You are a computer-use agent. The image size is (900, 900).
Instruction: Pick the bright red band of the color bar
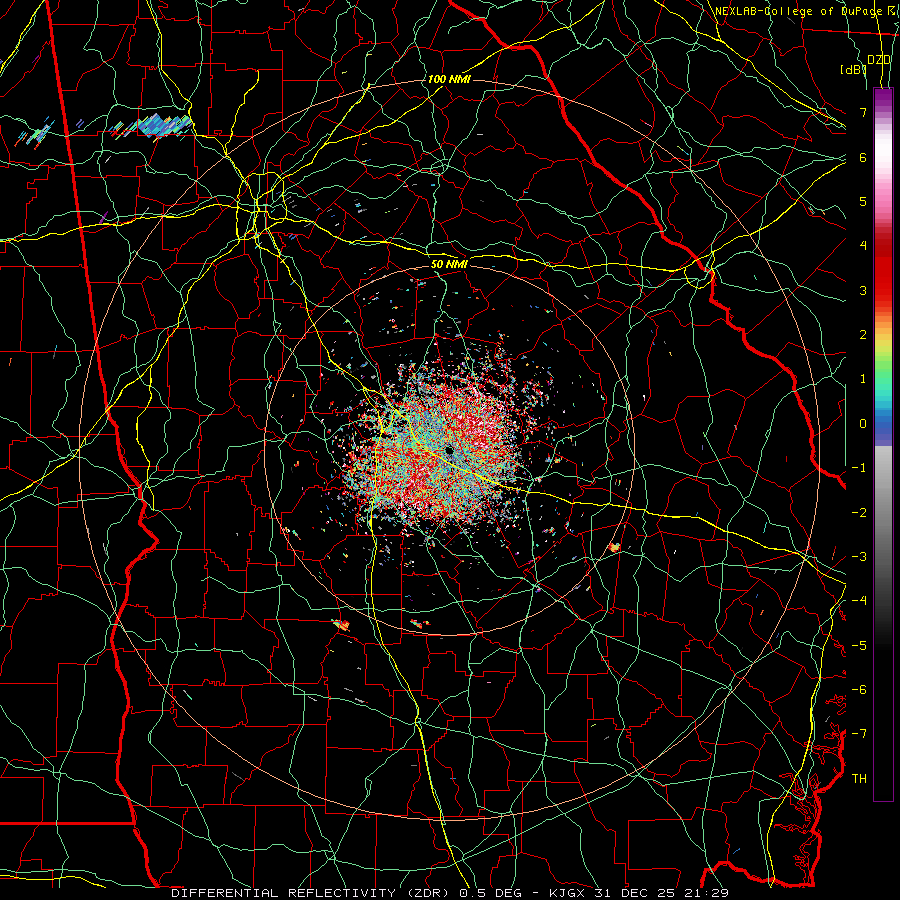(883, 276)
